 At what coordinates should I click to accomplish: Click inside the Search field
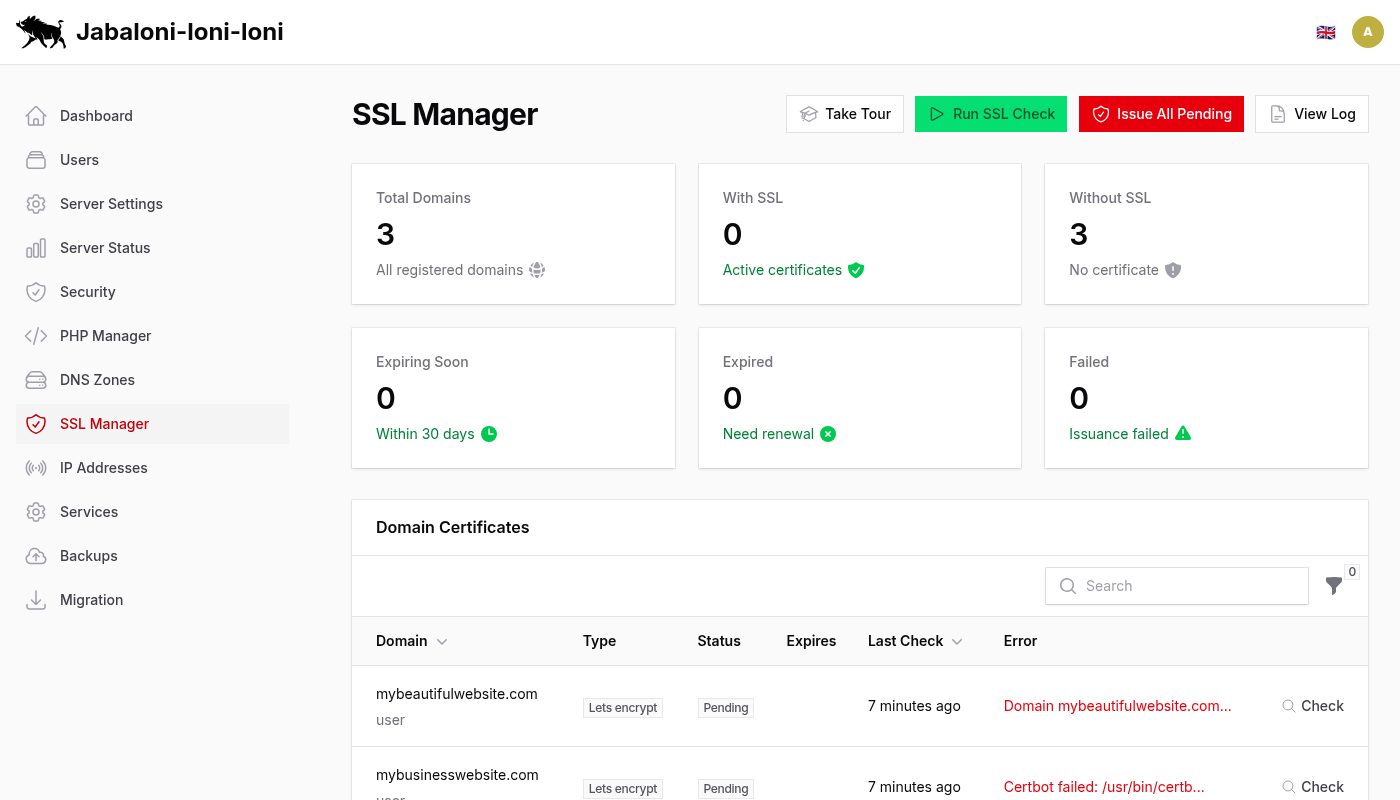pos(1176,586)
